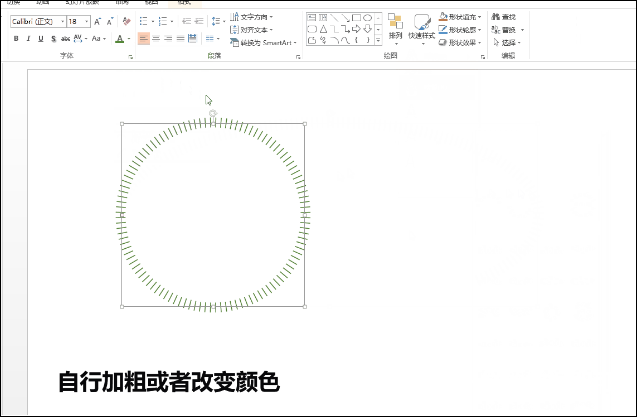This screenshot has width=637, height=417.
Task: Apply the font color A swatch
Action: [x=119, y=39]
